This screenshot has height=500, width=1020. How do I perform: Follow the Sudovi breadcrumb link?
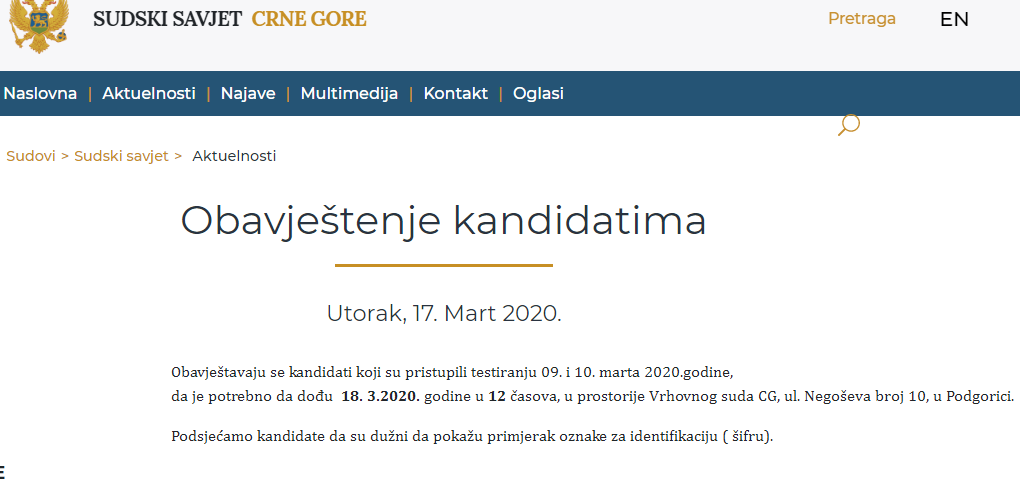[31, 156]
